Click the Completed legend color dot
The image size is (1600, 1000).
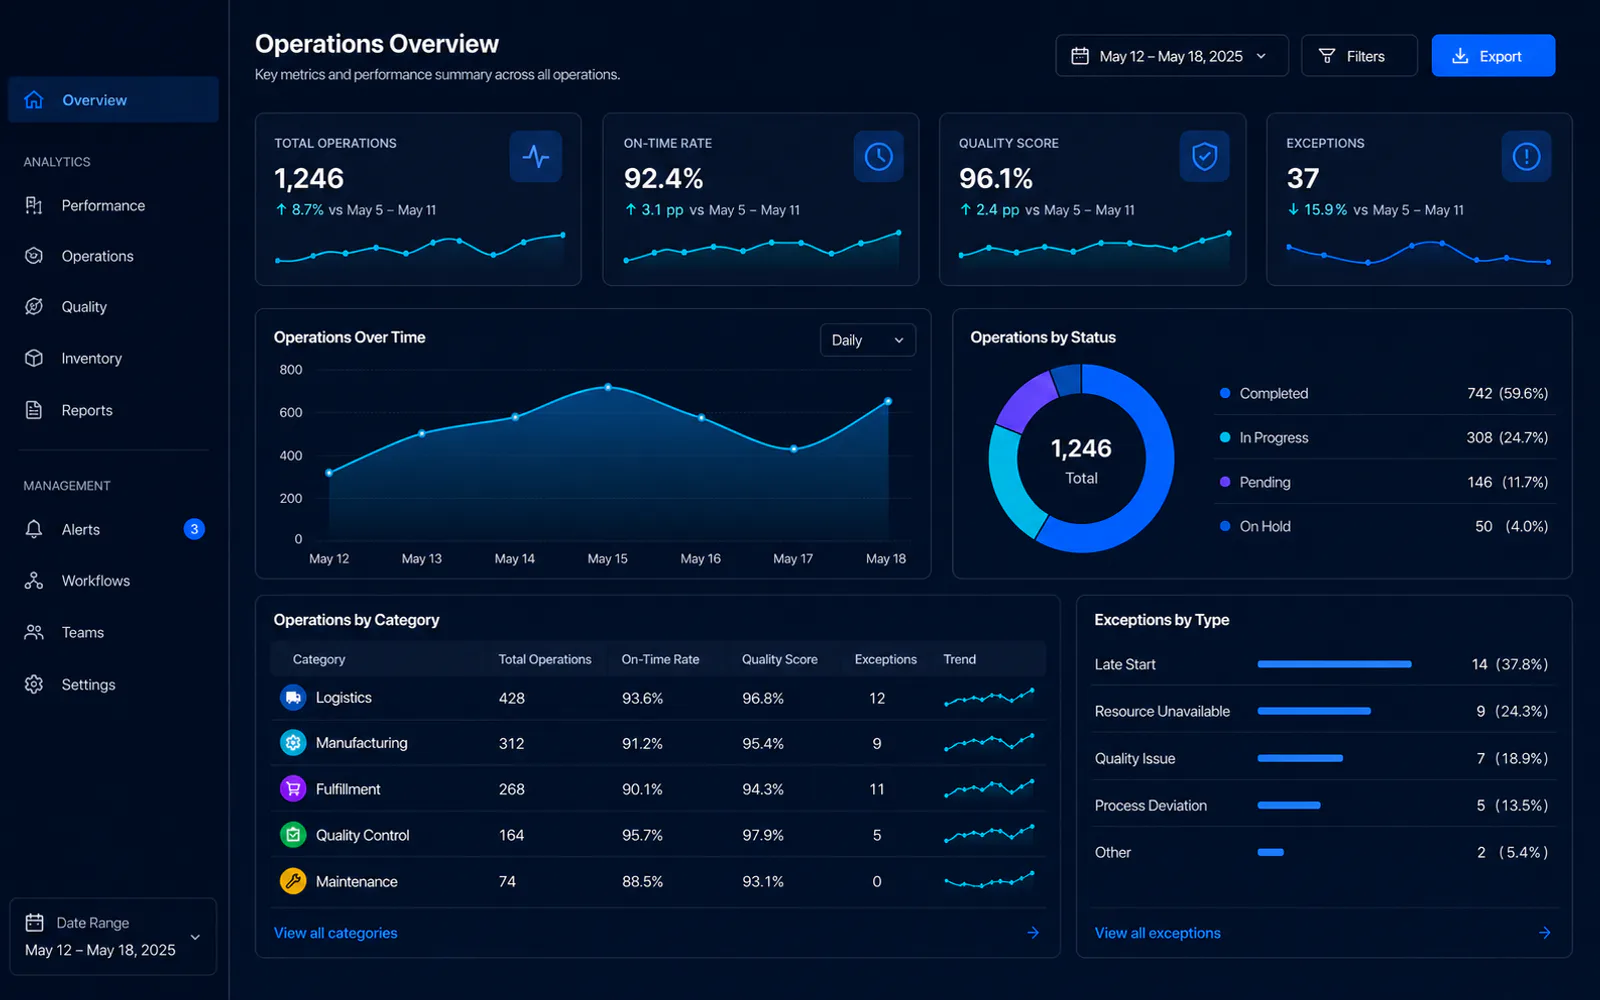tap(1225, 393)
